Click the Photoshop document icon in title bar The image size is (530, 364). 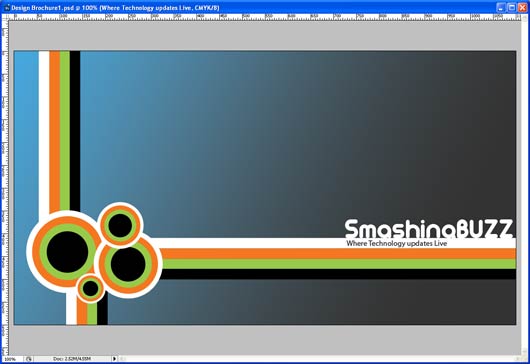(7, 7)
